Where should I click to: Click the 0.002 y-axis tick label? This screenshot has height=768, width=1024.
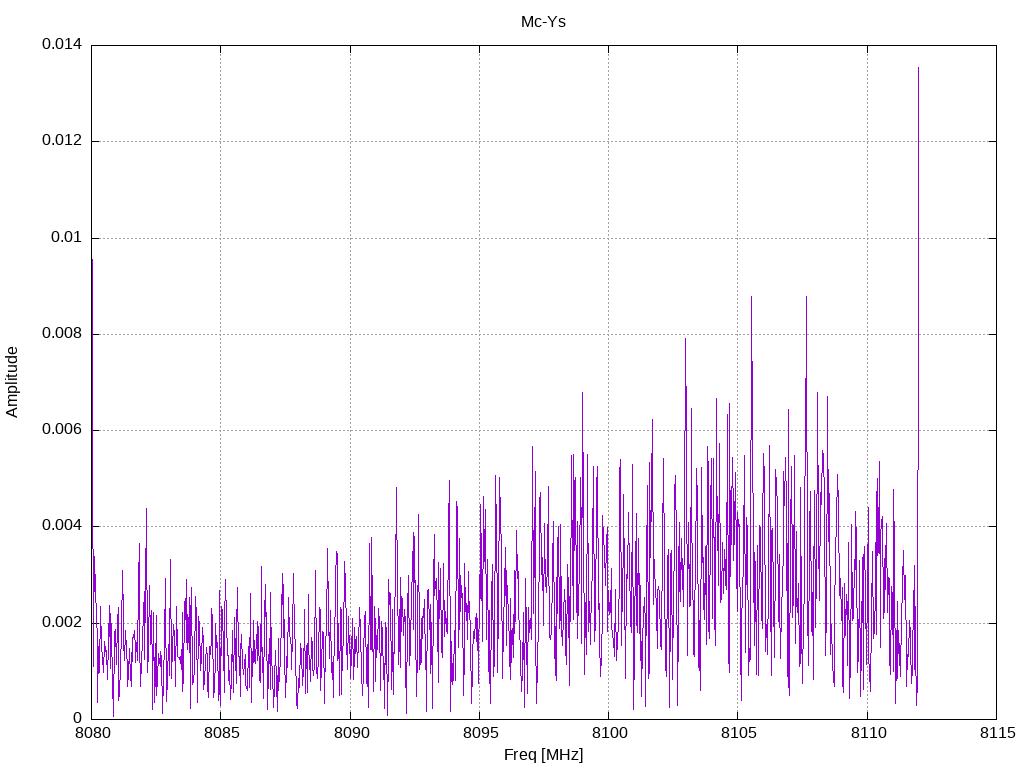tap(61, 623)
